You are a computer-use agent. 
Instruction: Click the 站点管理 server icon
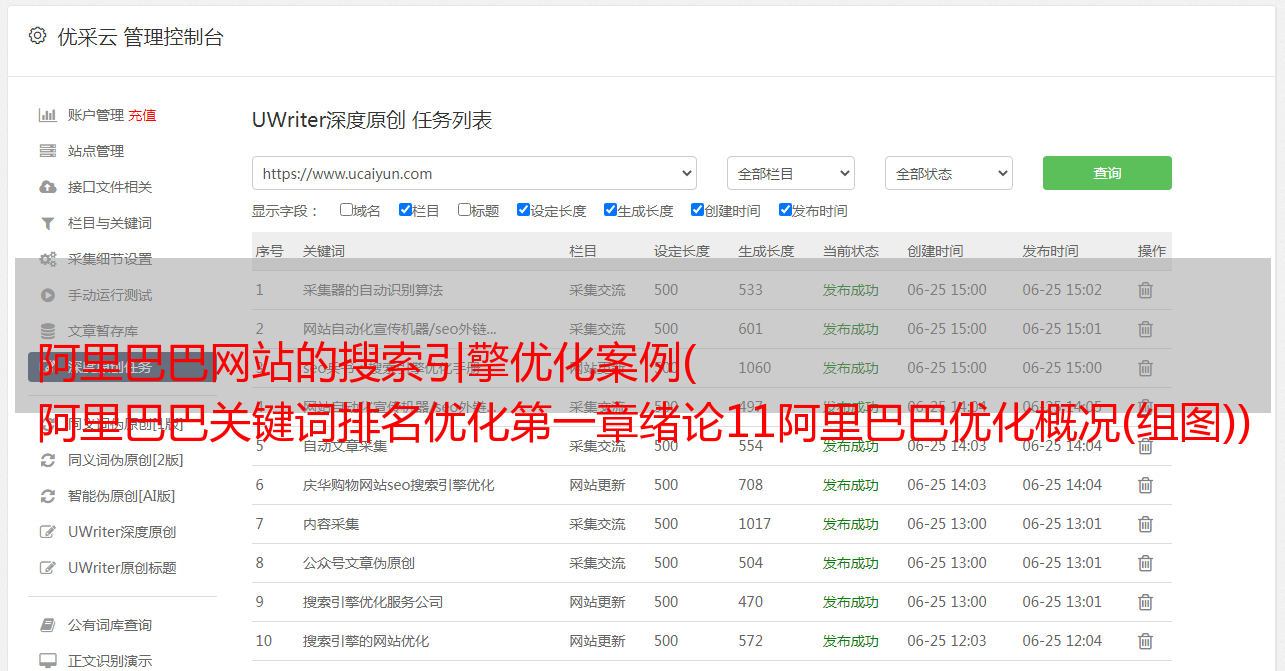pyautogui.click(x=47, y=151)
